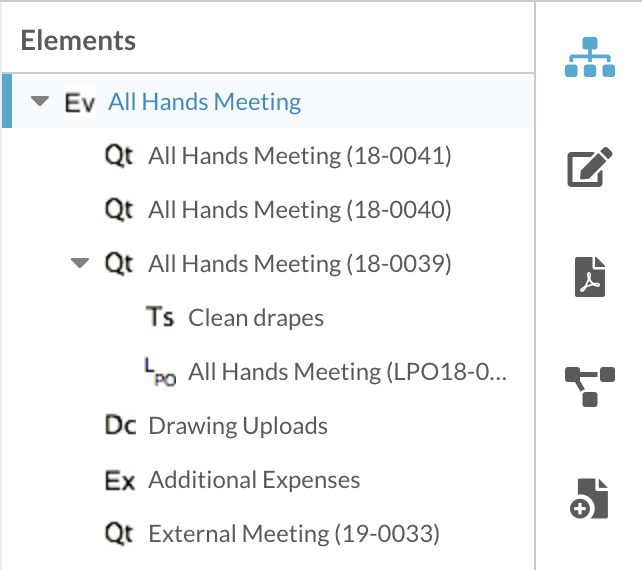Open the Clean drapes task

pos(256,318)
